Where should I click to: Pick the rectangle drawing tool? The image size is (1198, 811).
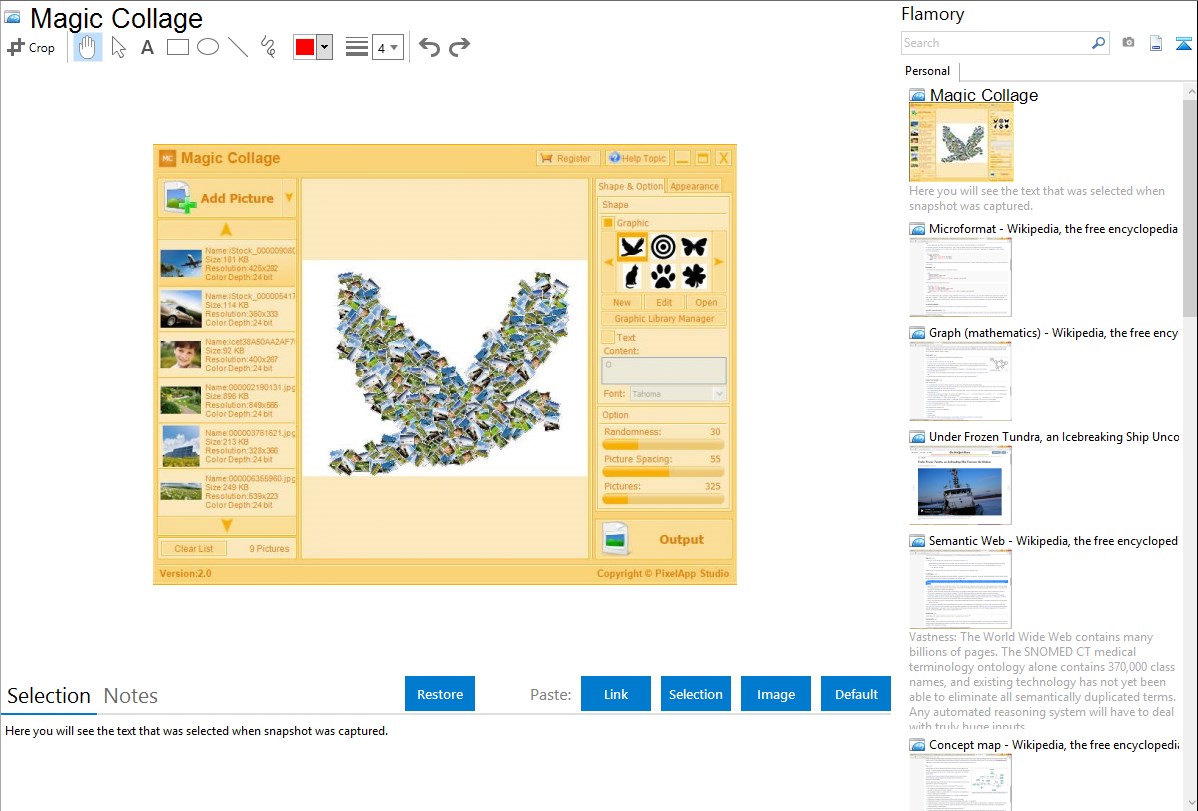[177, 47]
